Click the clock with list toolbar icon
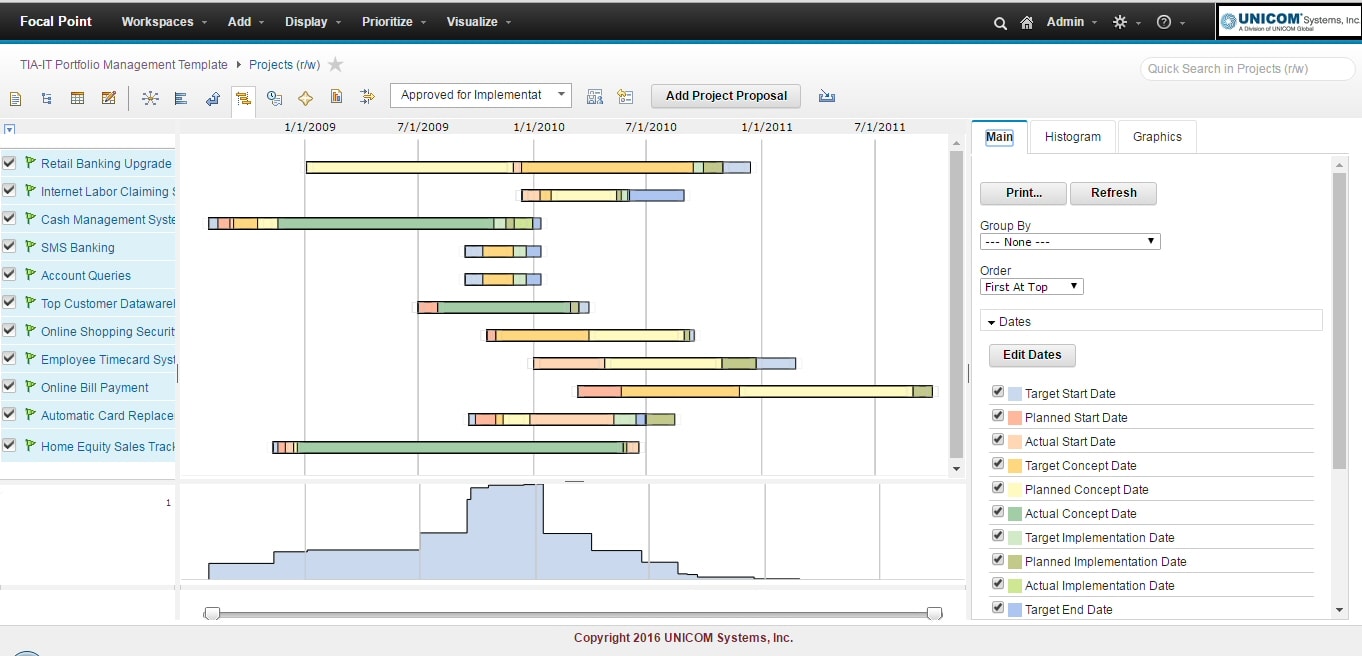Screen dimensions: 1362x656 [274, 98]
